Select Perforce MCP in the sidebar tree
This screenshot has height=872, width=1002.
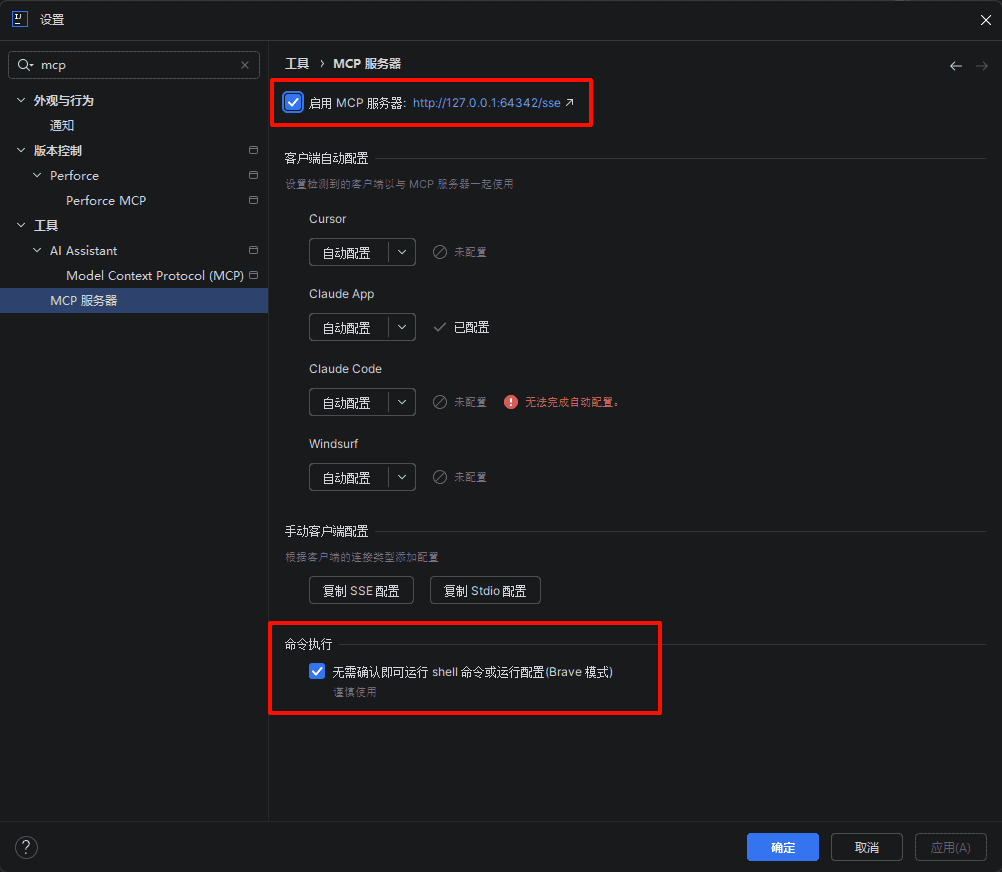click(x=106, y=200)
